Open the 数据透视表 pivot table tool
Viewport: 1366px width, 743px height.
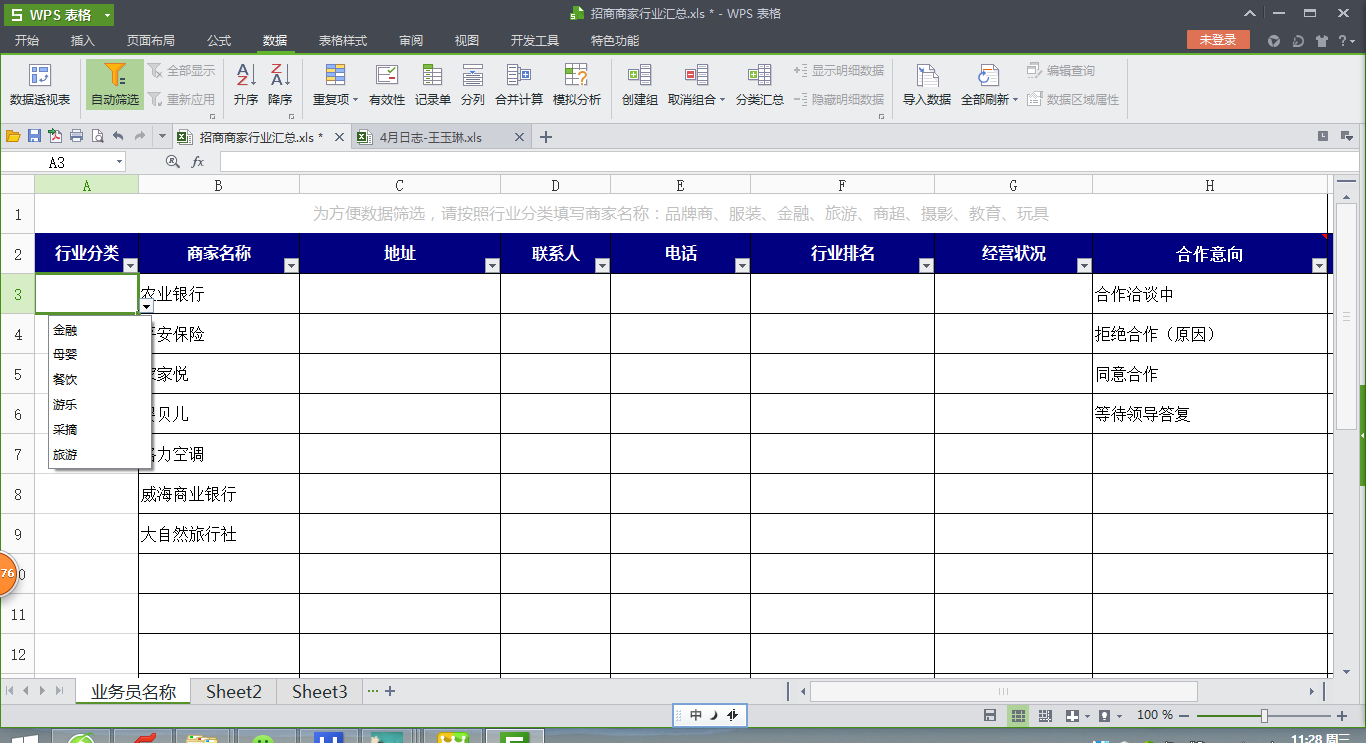[x=40, y=84]
